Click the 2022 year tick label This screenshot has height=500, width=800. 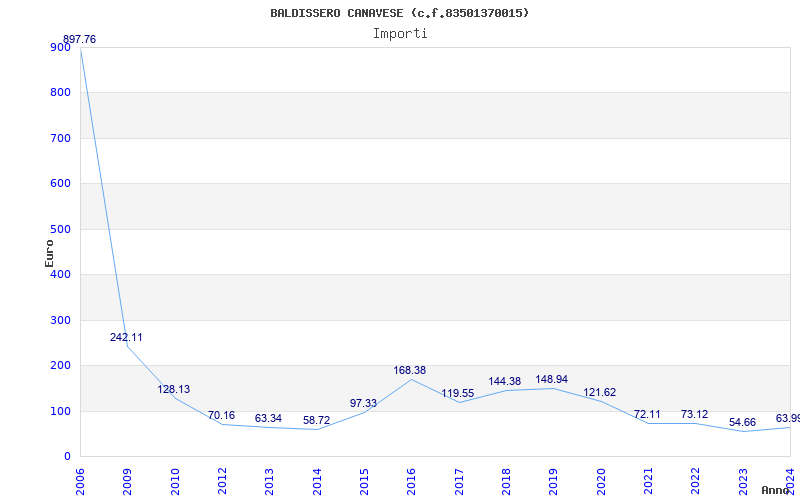695,481
